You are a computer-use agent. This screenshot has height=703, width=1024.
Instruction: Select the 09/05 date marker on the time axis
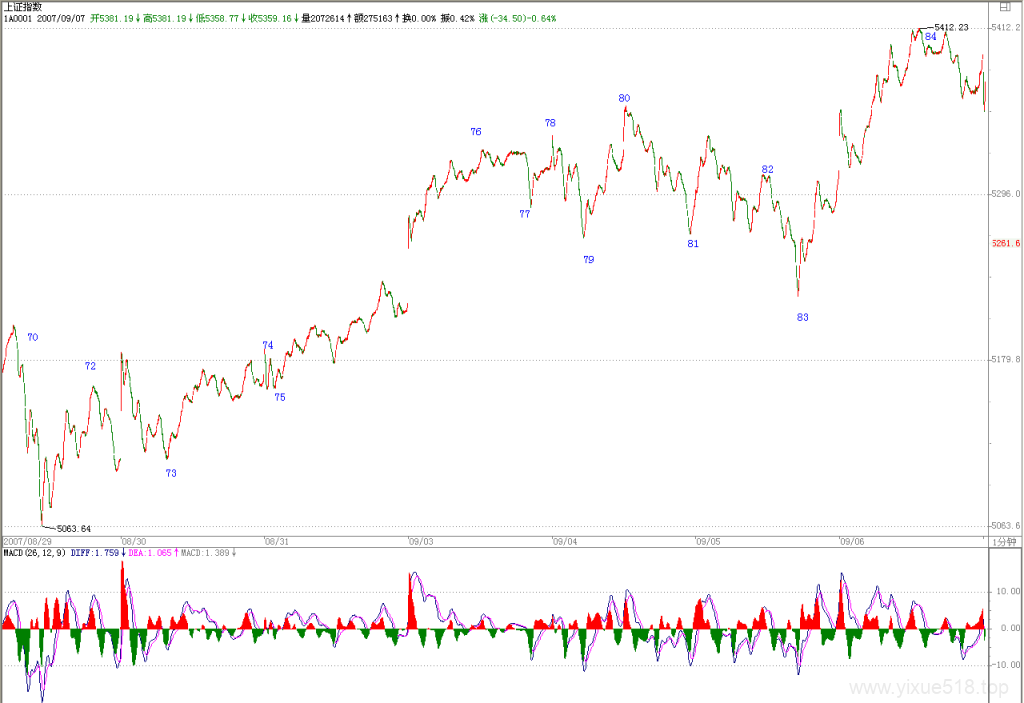click(x=708, y=542)
